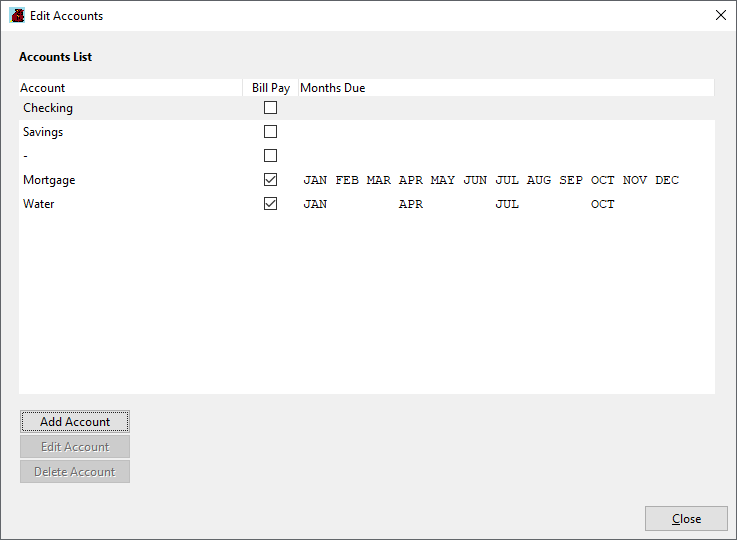This screenshot has height=540, width=737.
Task: Click JUL in the Water row
Action: 507,204
